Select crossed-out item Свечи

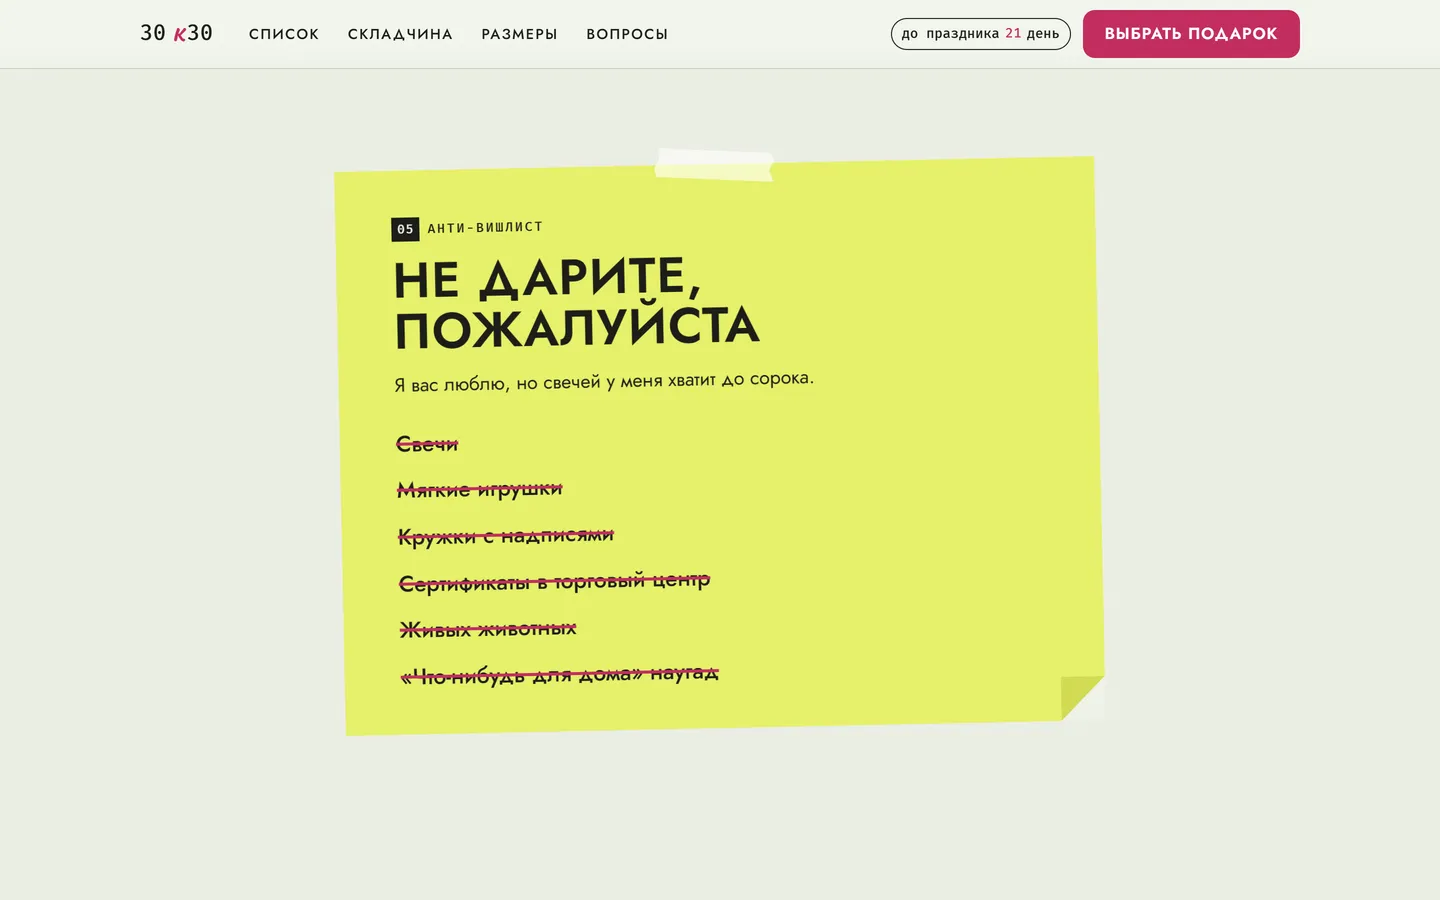click(427, 444)
